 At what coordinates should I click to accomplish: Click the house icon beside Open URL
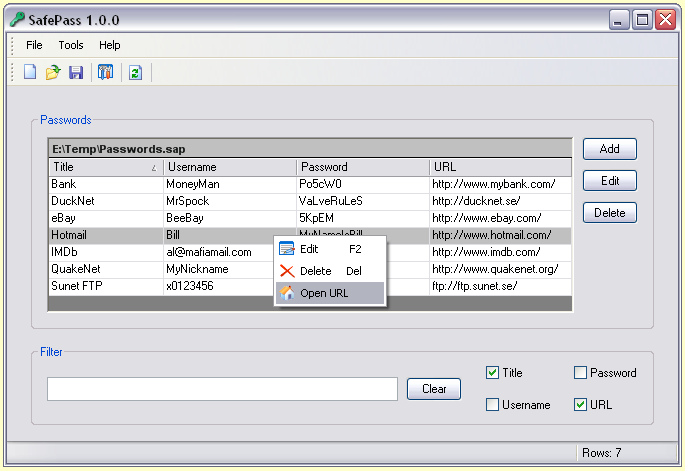(287, 293)
